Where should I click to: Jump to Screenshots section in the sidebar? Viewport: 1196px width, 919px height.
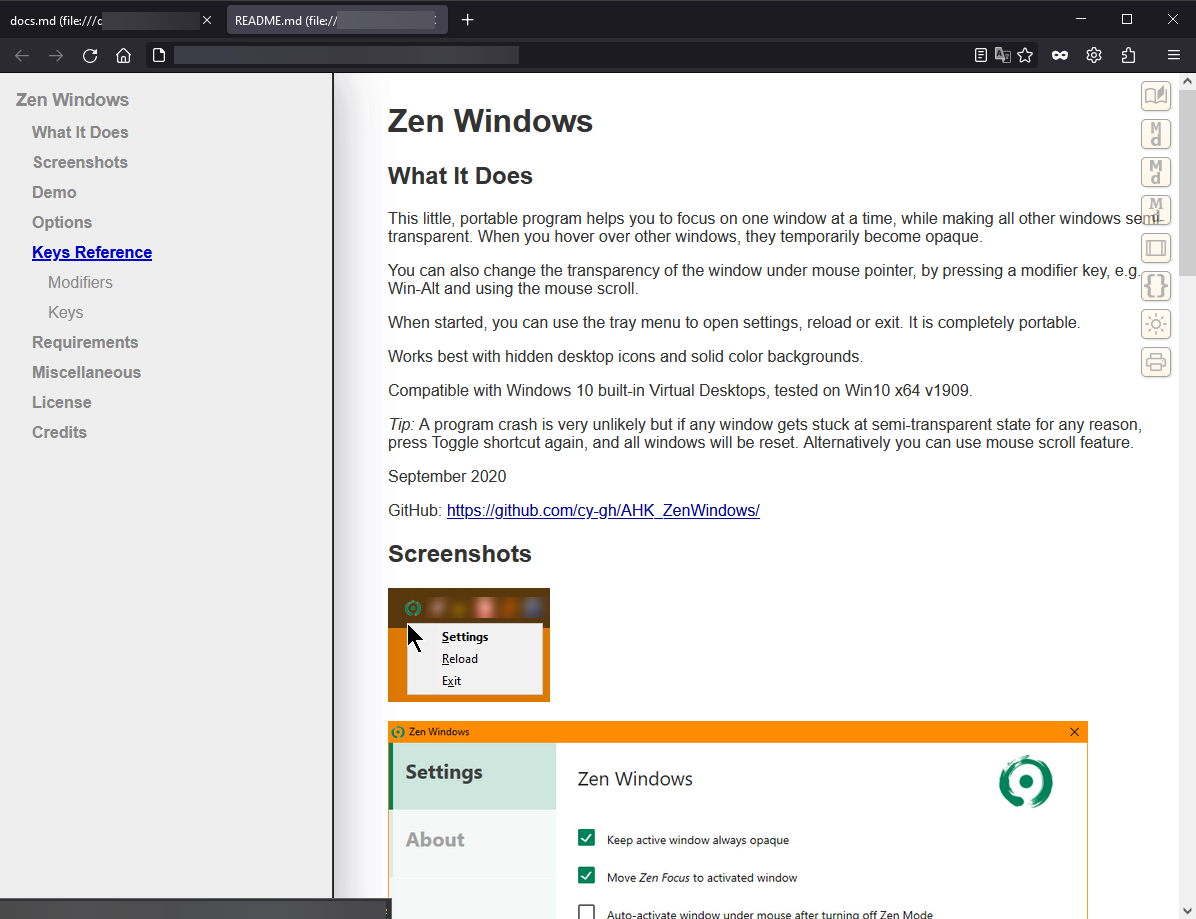coord(80,162)
